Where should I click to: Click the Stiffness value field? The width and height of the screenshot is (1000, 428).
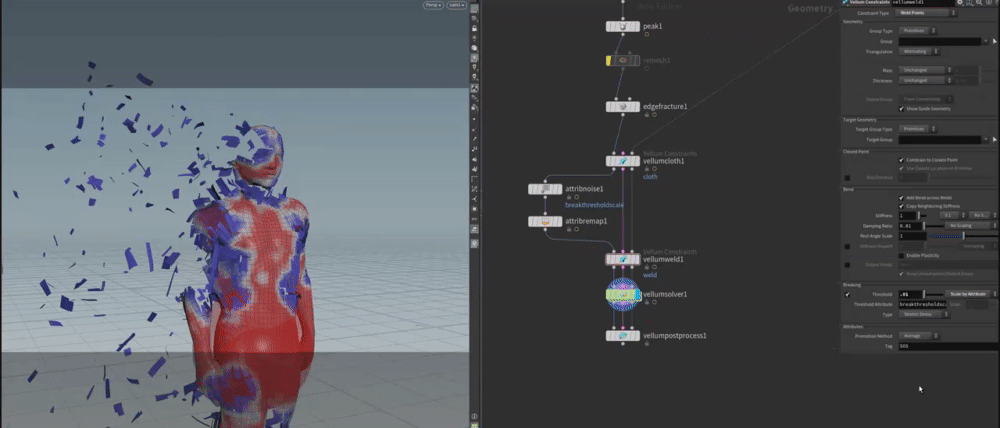908,216
